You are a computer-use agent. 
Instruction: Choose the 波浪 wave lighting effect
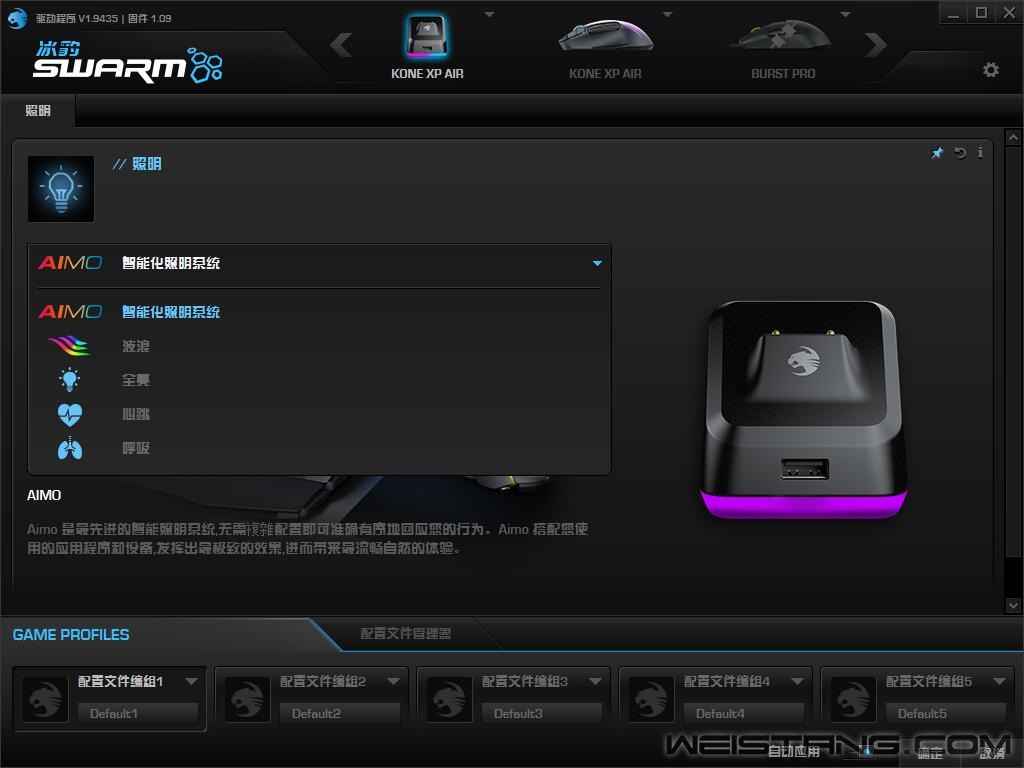319,346
